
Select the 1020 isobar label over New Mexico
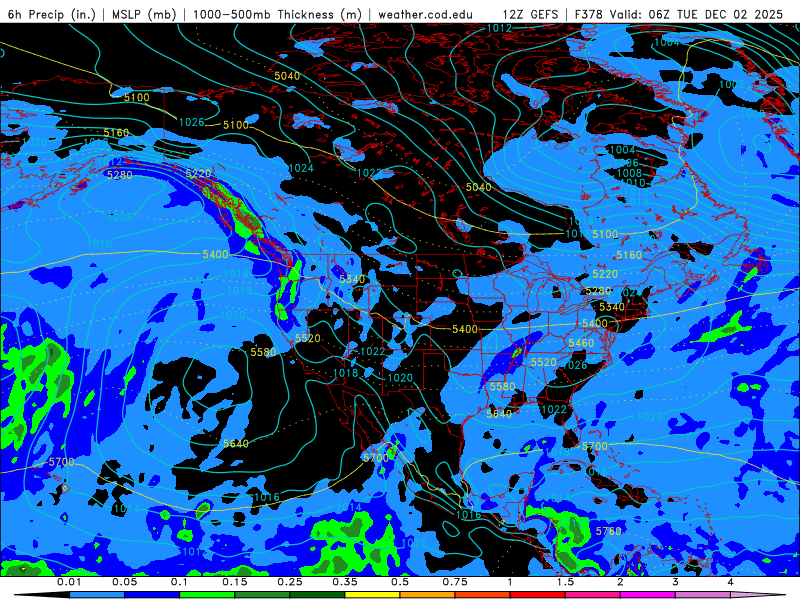click(x=400, y=378)
